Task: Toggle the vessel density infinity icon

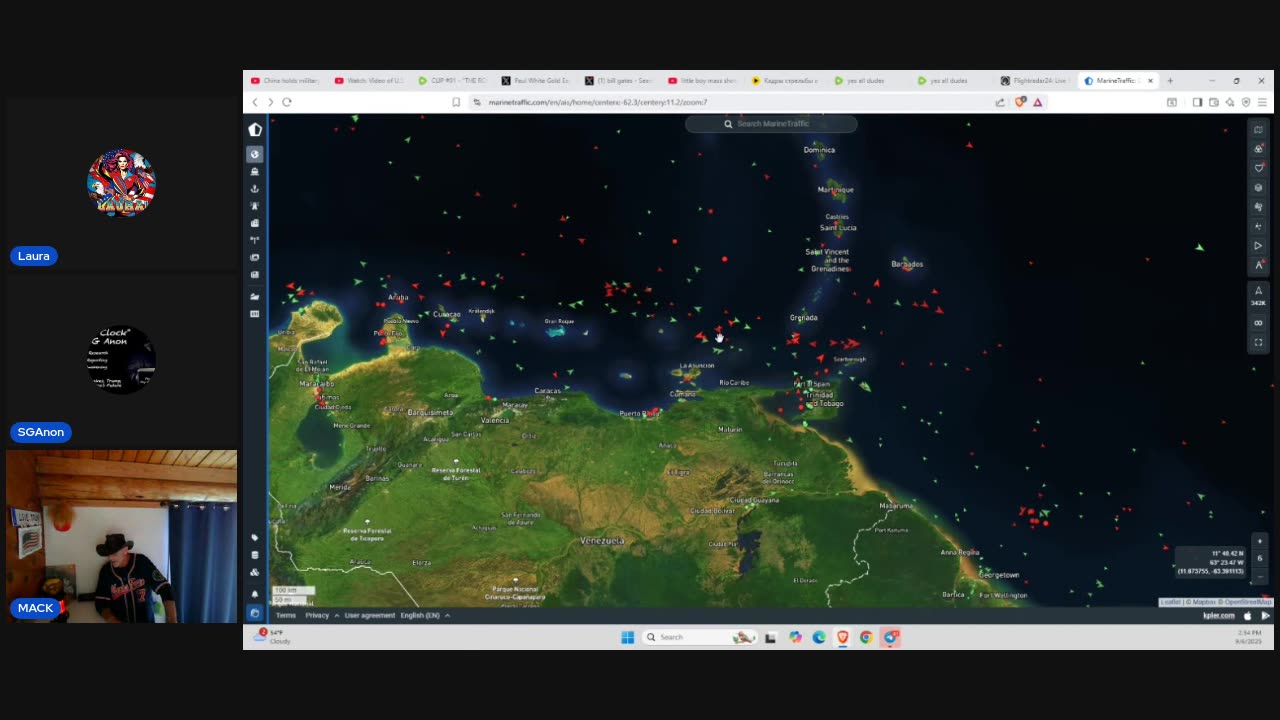Action: pos(1258,323)
